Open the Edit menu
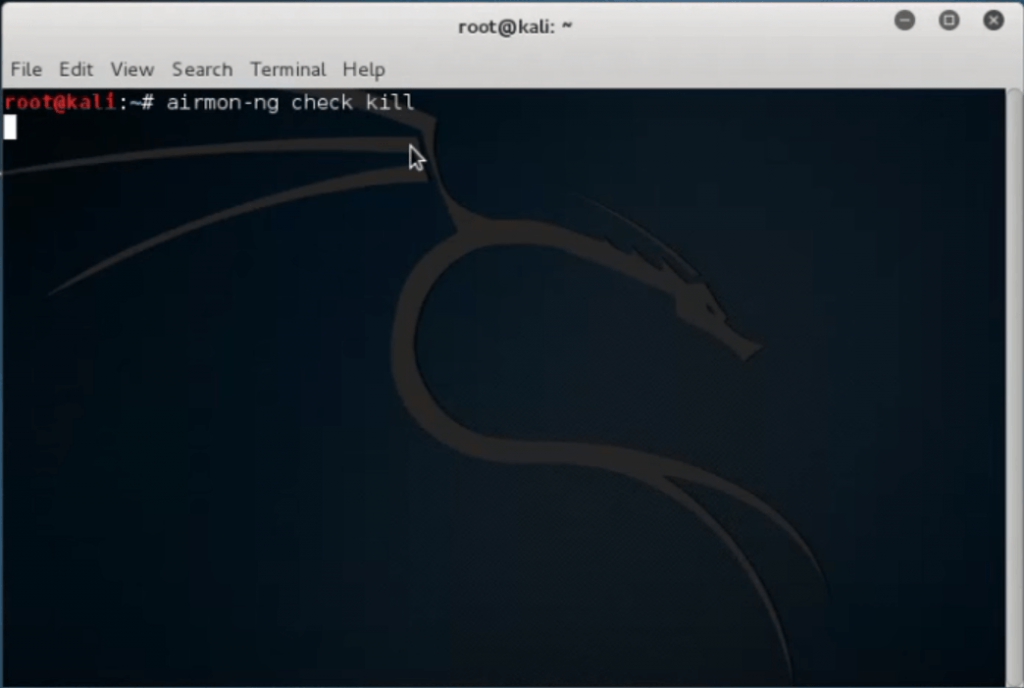 (76, 69)
